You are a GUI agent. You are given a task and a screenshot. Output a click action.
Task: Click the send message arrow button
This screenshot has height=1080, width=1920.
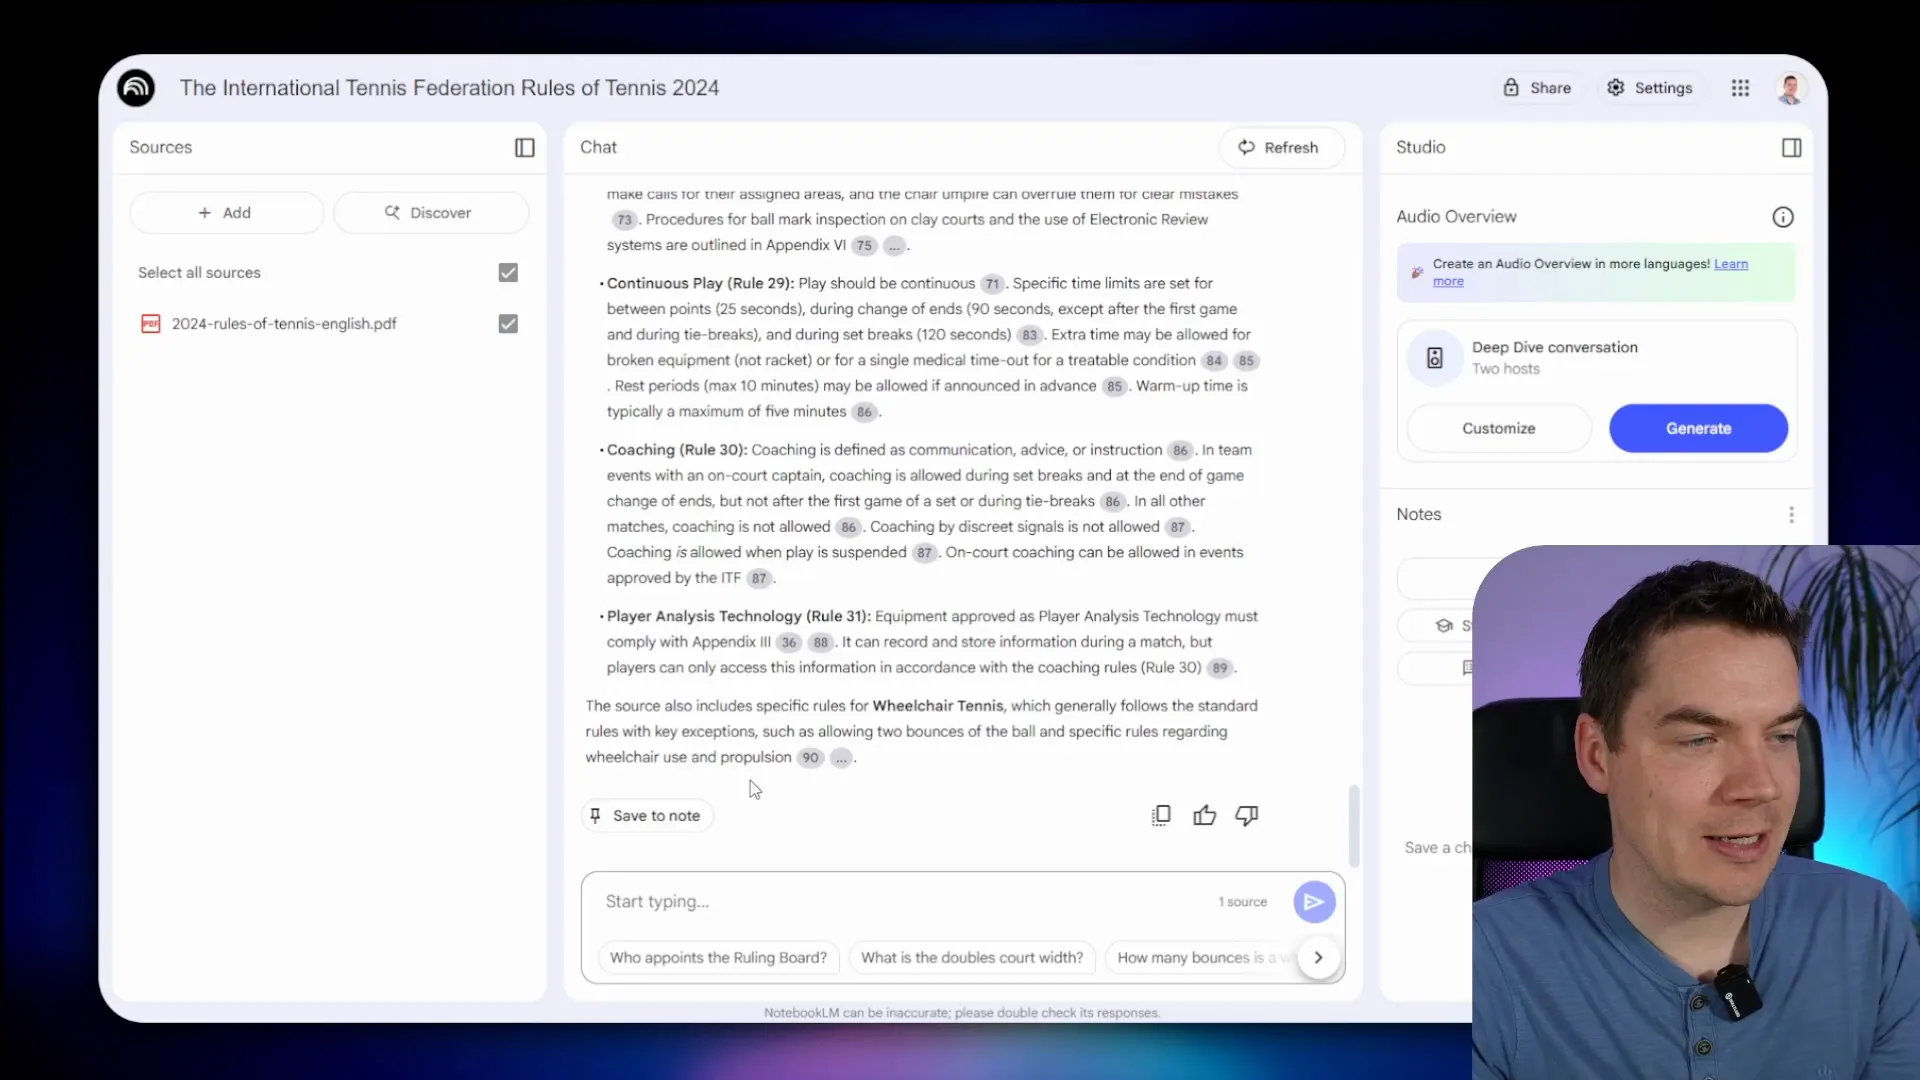pos(1314,902)
